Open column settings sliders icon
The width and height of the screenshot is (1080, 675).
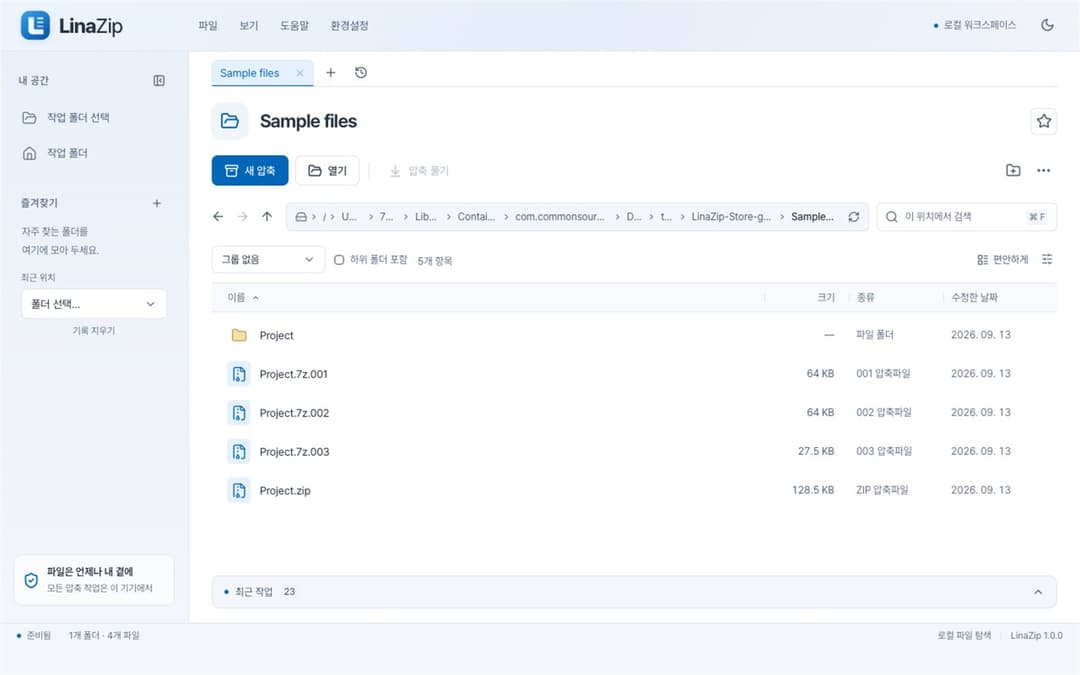coord(1047,259)
